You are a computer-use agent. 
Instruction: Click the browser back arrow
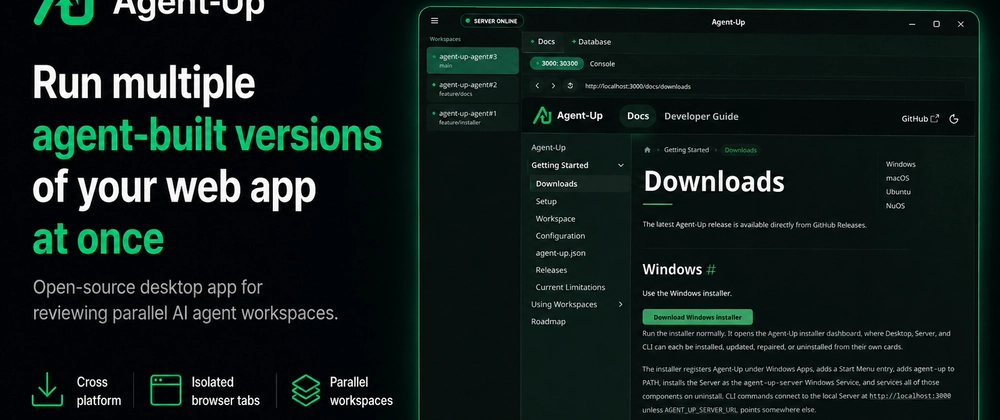coord(537,86)
